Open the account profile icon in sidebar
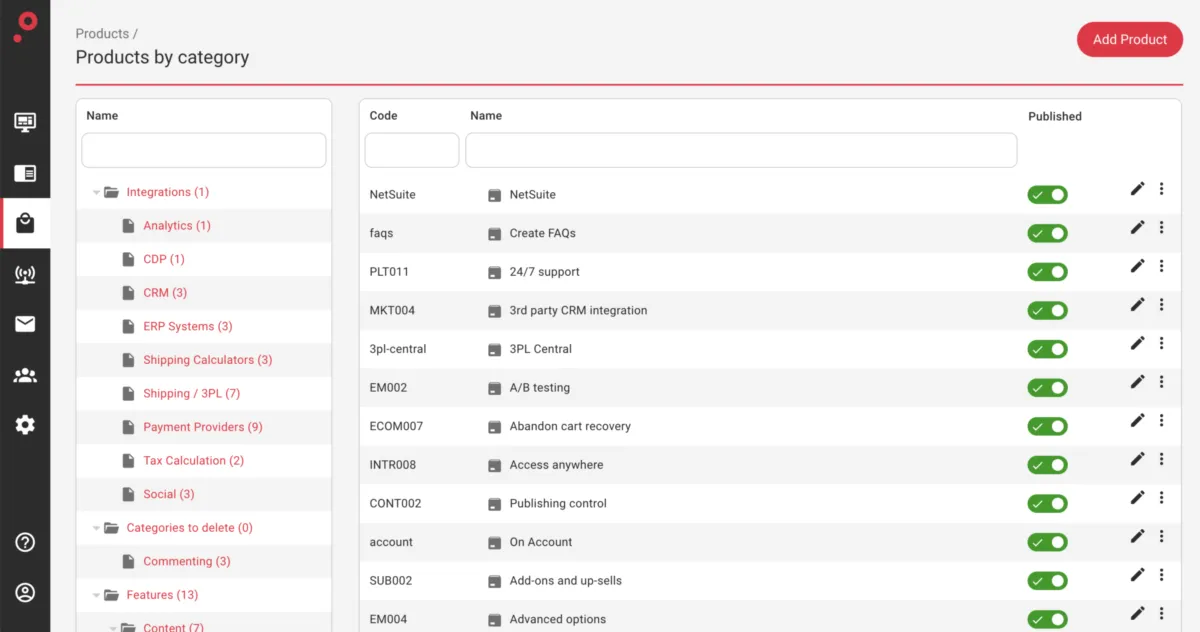The width and height of the screenshot is (1200, 632). click(x=25, y=592)
